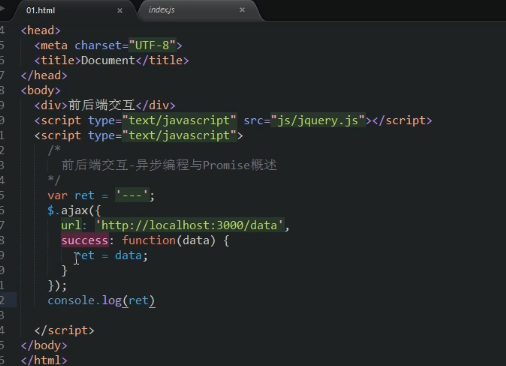Click the closing body tag

coord(44,345)
